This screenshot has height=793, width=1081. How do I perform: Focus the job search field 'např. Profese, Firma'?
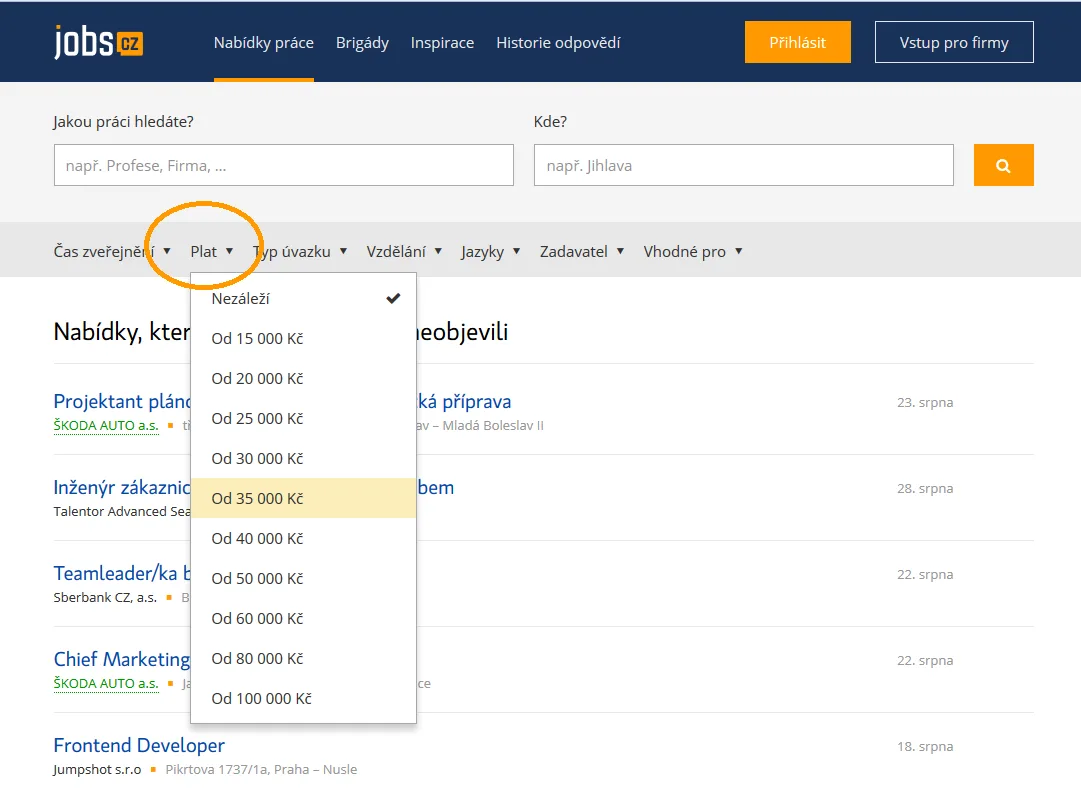[283, 165]
